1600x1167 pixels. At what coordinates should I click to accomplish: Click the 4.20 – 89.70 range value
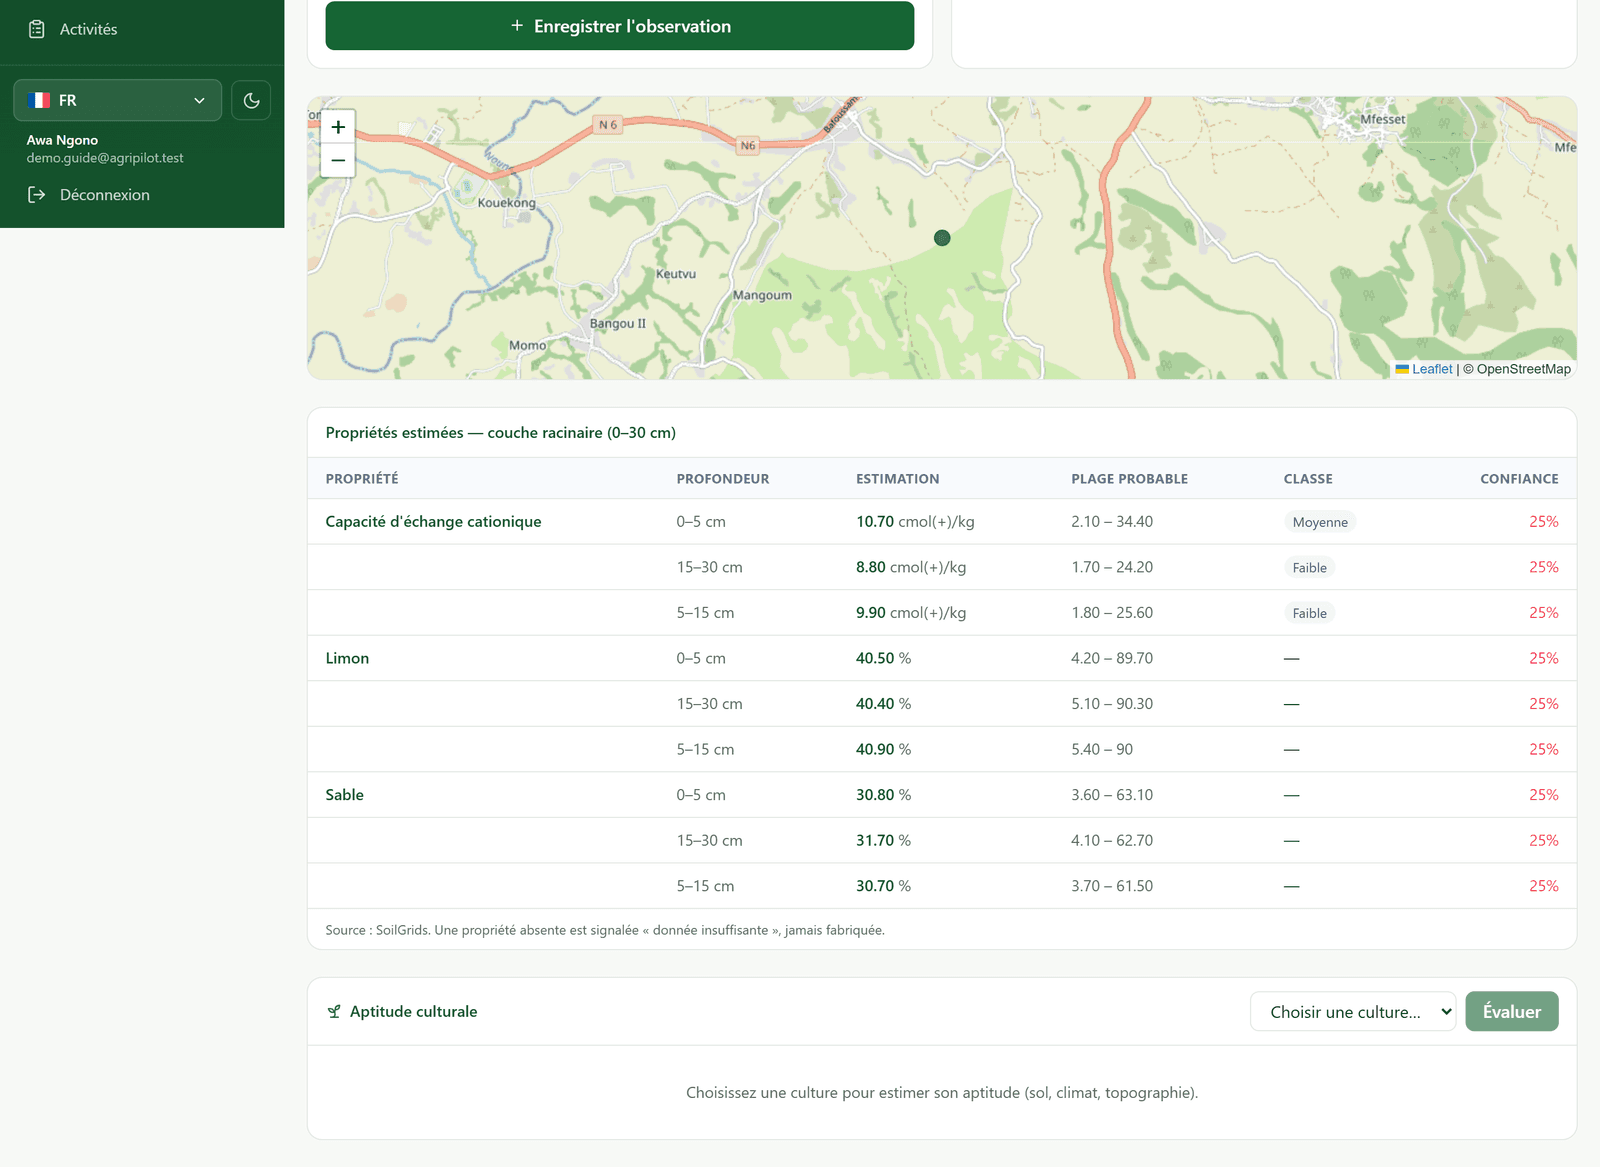1112,658
